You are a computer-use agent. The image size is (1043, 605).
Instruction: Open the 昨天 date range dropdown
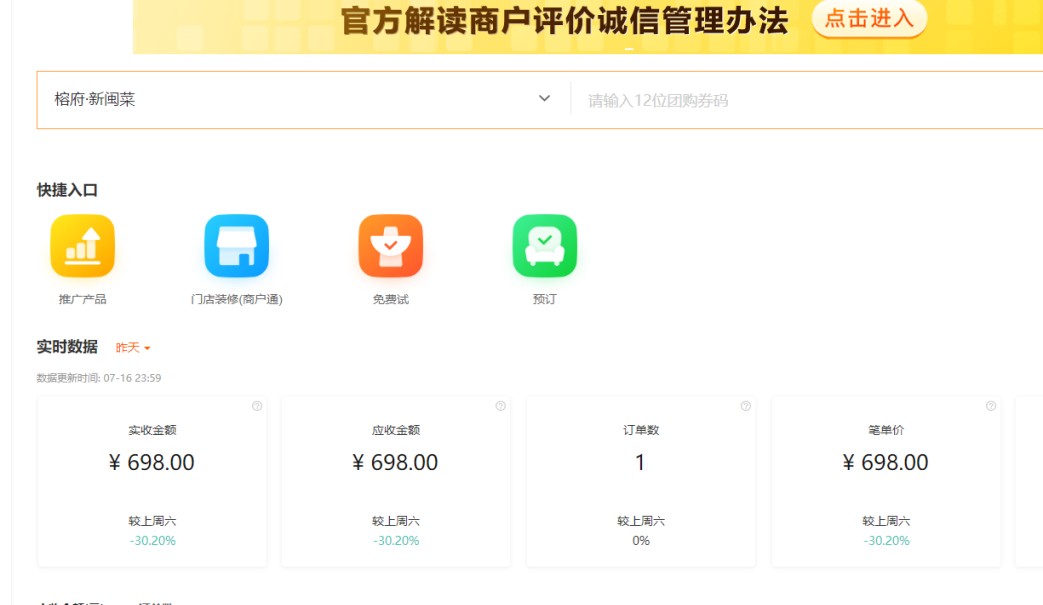133,348
